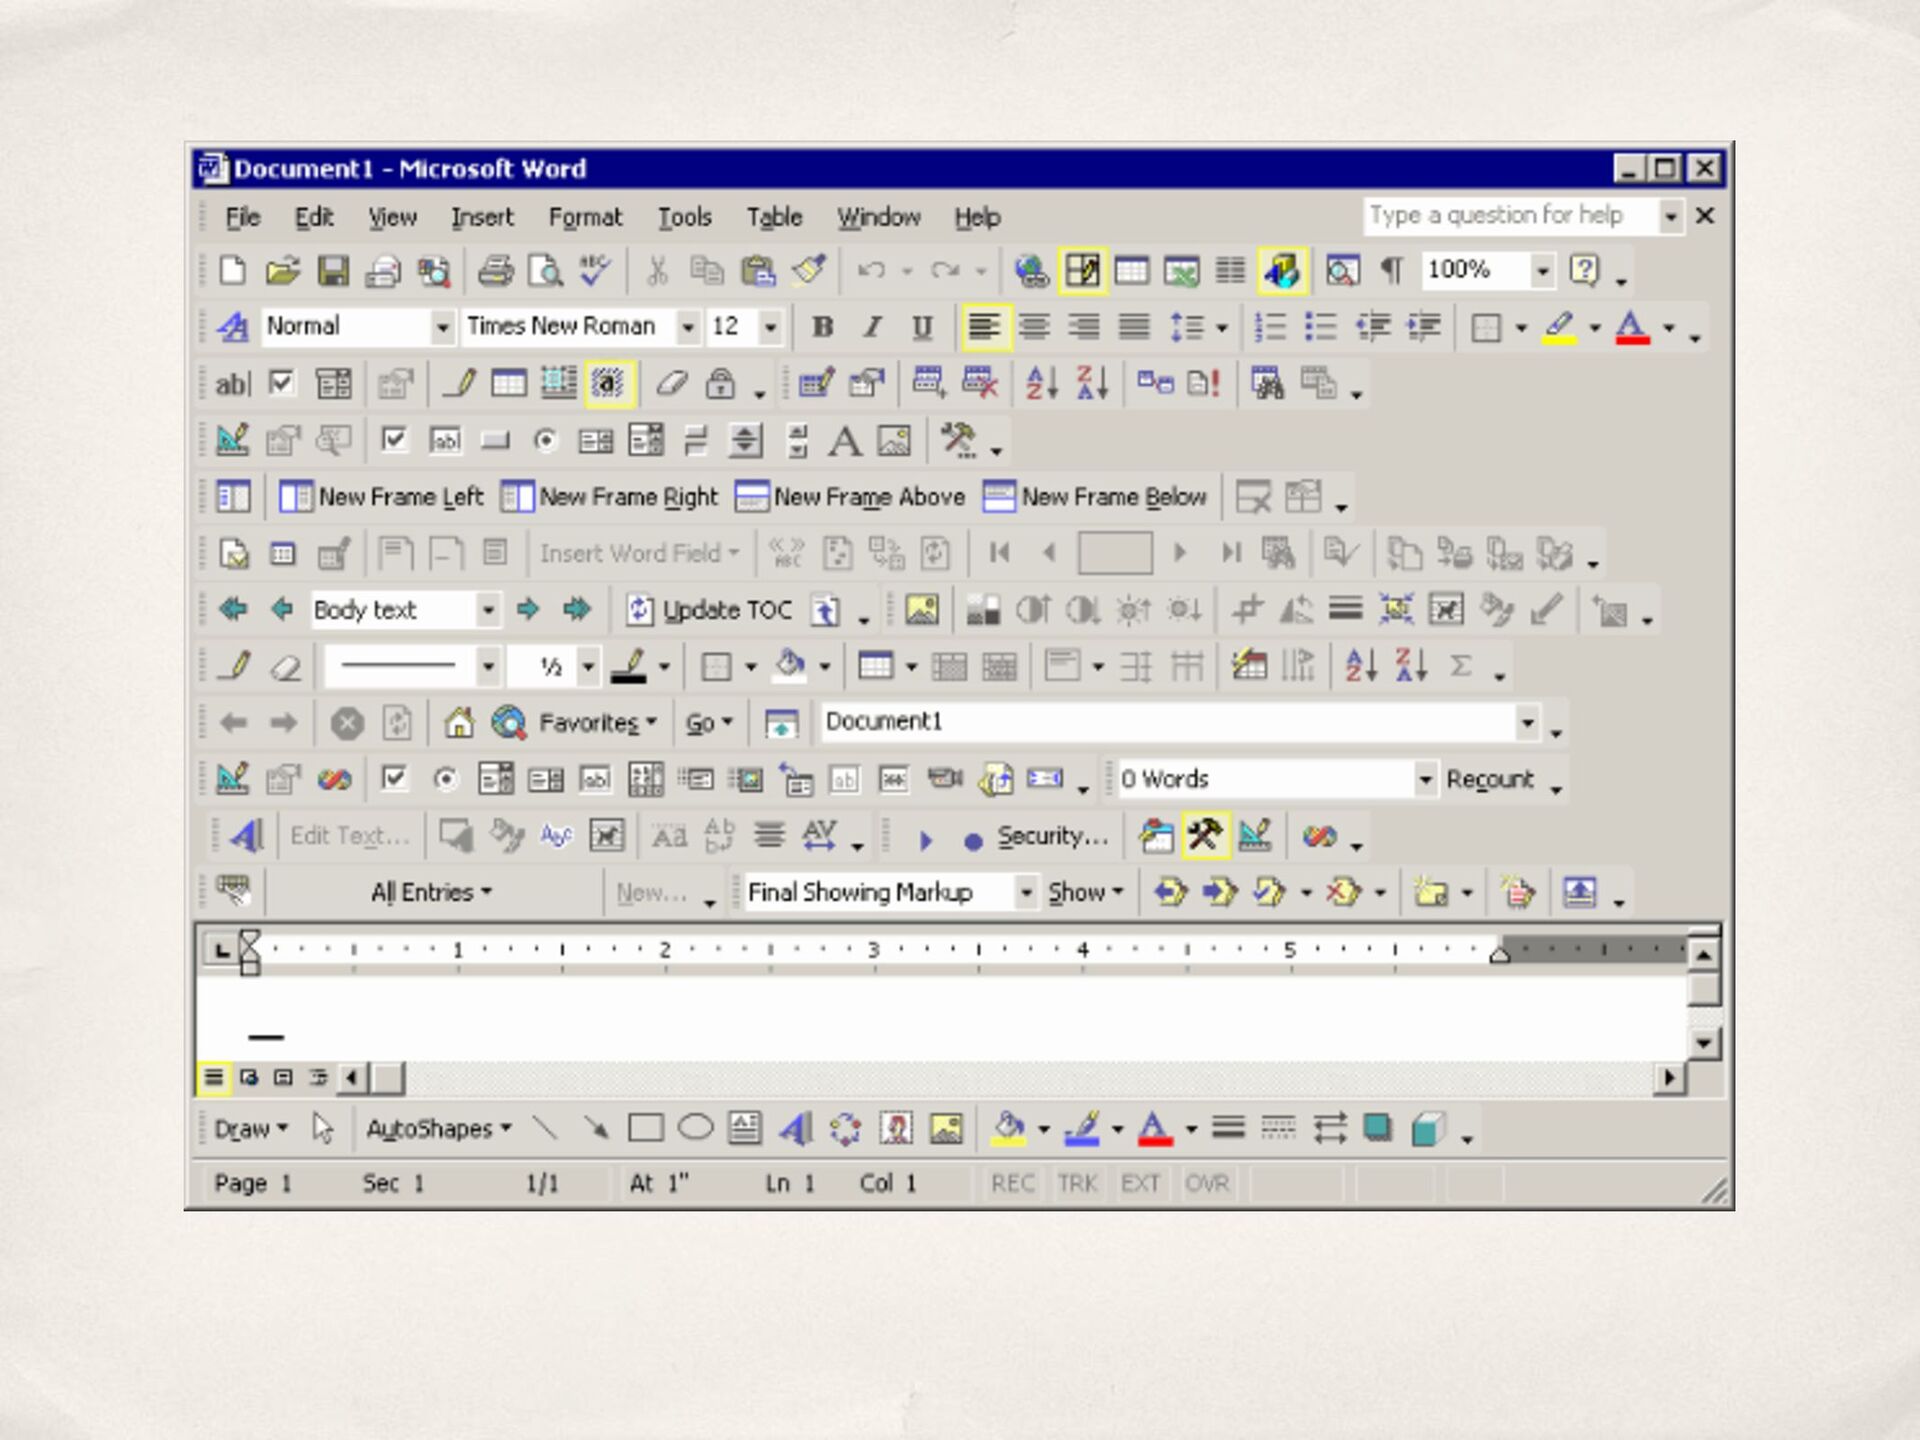This screenshot has height=1440, width=1920.
Task: Open the Insert menu
Action: click(x=482, y=217)
